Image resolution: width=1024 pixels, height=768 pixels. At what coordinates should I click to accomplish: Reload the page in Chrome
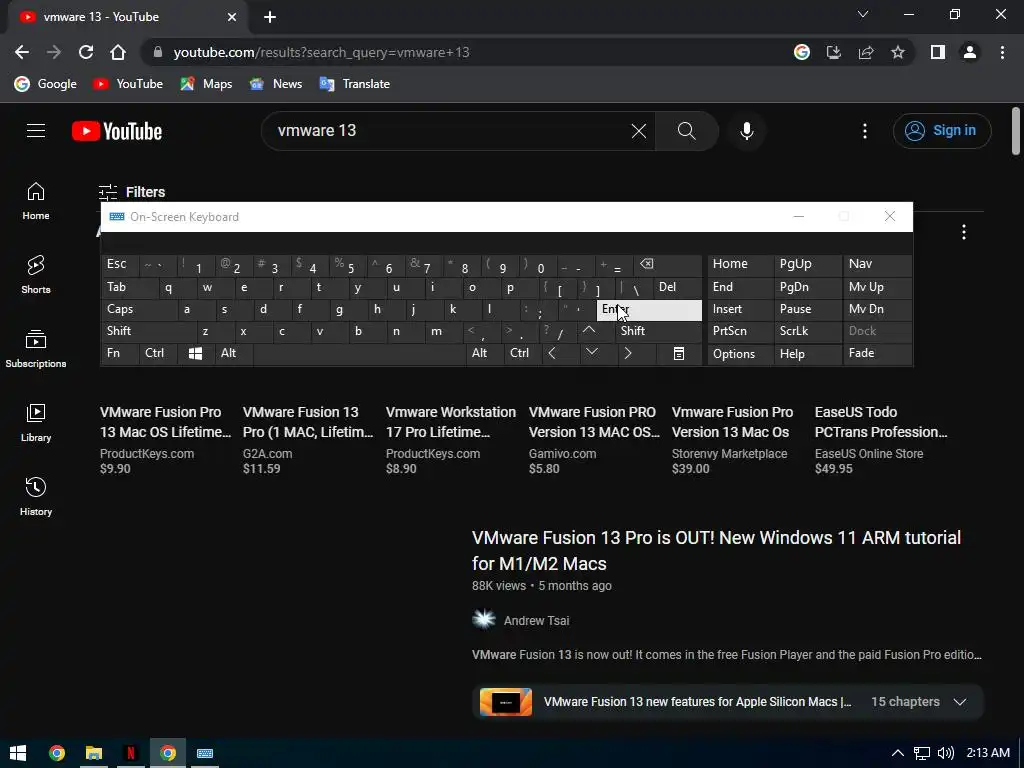86,52
